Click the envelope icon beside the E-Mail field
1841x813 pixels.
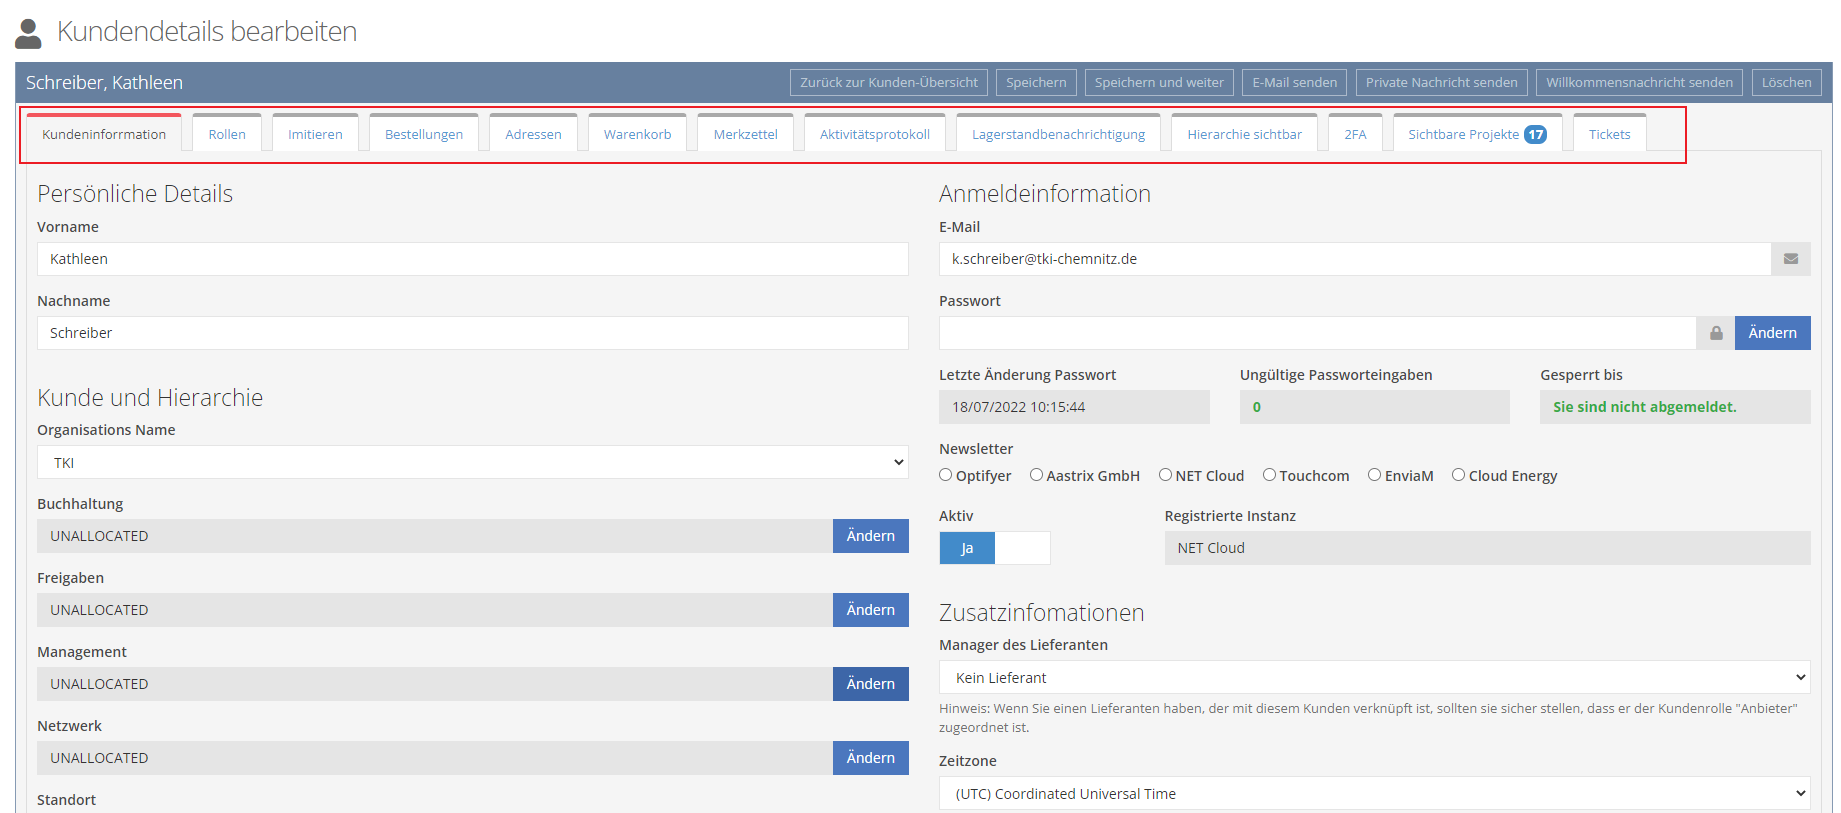point(1790,259)
